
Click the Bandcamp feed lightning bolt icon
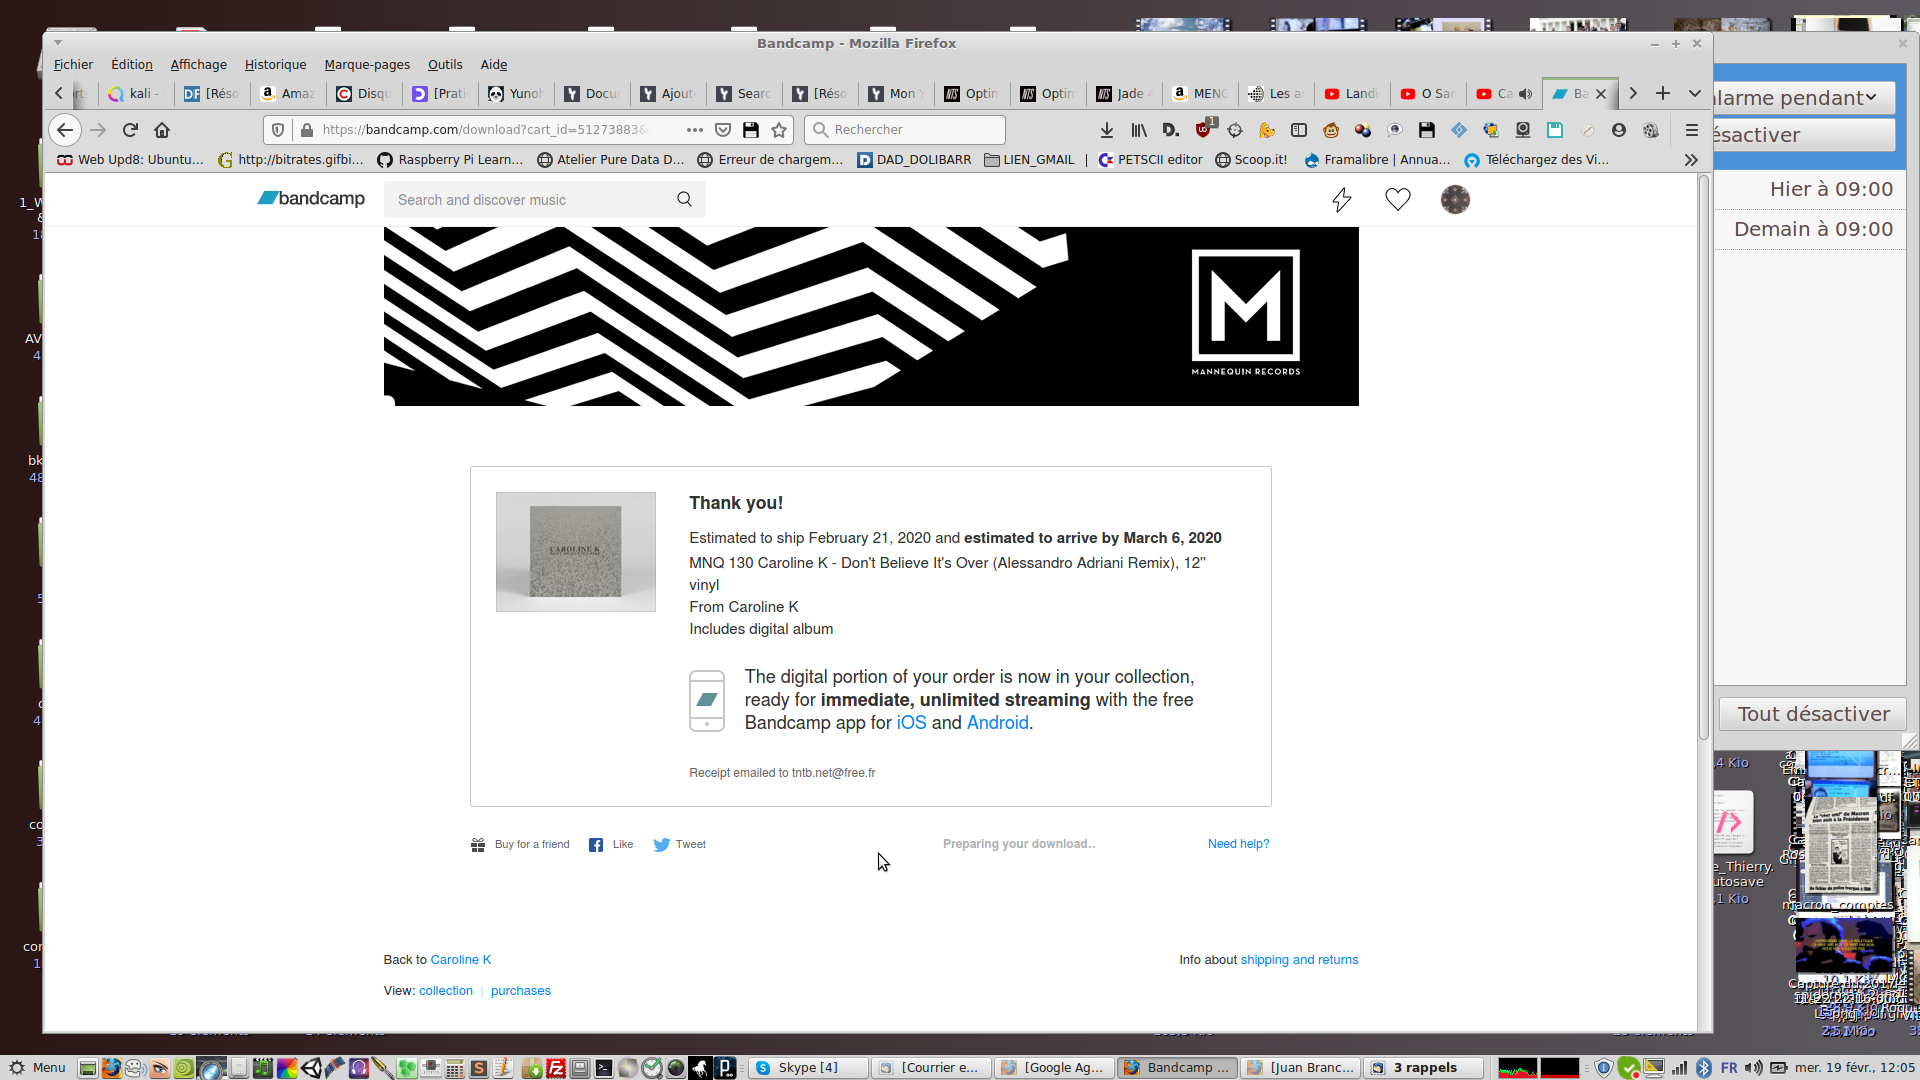pyautogui.click(x=1341, y=200)
